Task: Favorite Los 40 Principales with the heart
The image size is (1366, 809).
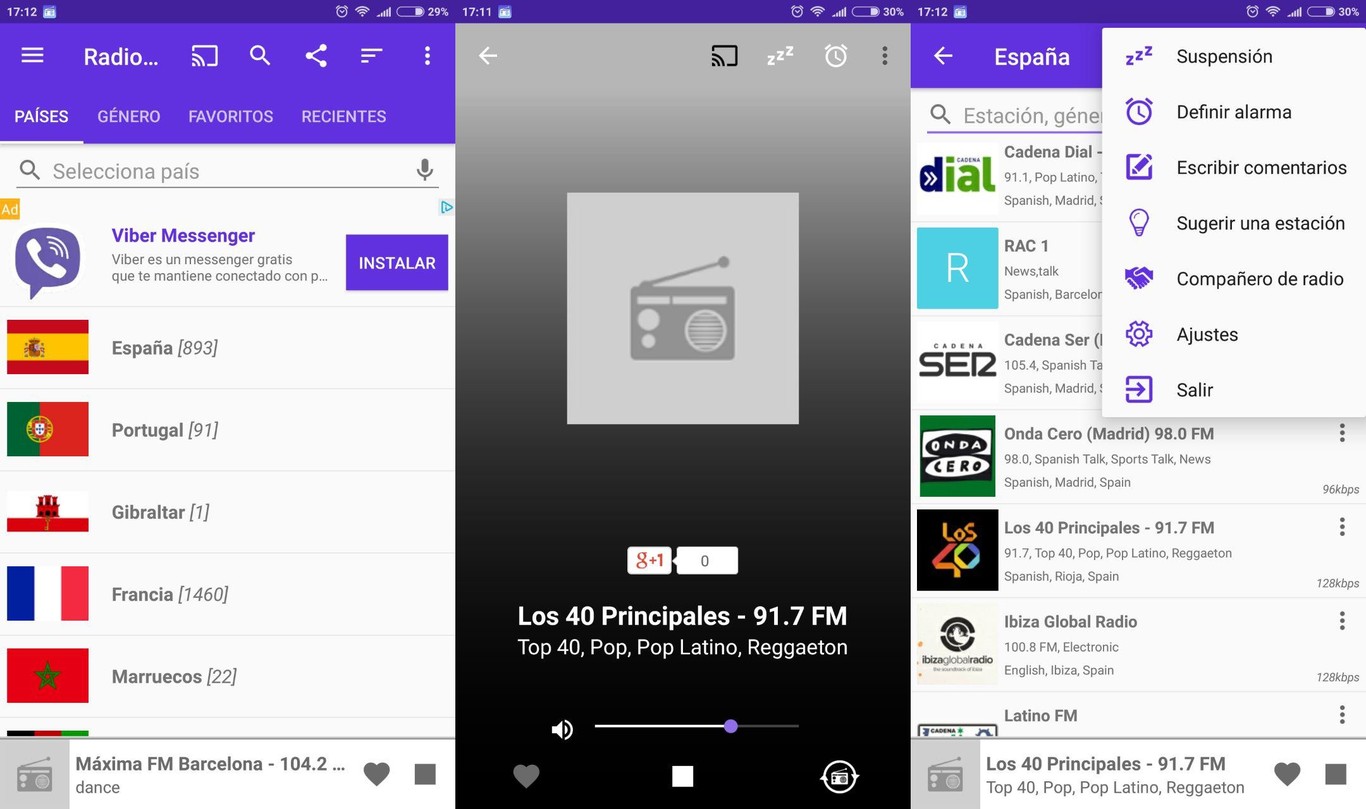Action: point(1287,774)
